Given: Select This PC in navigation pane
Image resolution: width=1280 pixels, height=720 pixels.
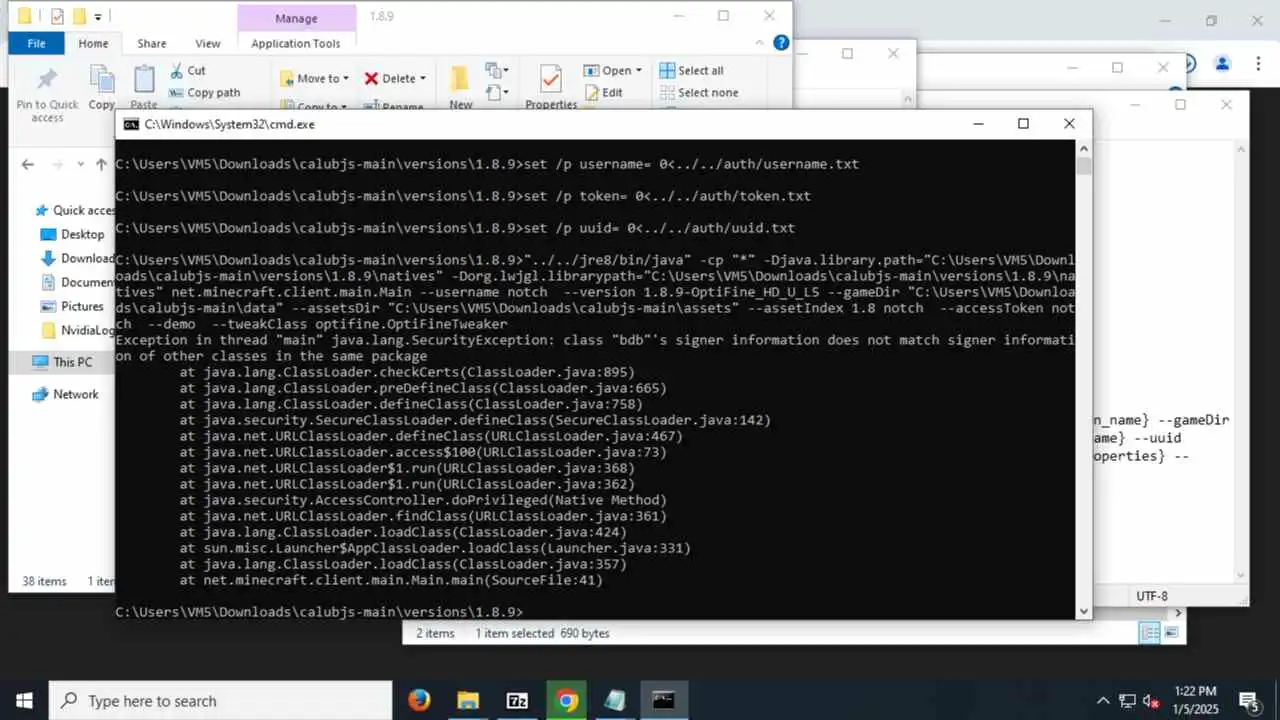Looking at the screenshot, I should coord(62,362).
